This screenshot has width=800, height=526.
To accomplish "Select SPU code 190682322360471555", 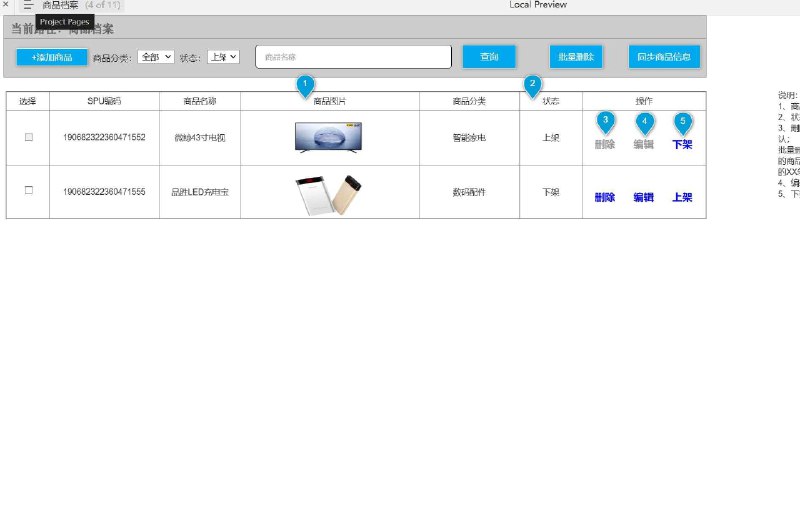I will pos(104,192).
